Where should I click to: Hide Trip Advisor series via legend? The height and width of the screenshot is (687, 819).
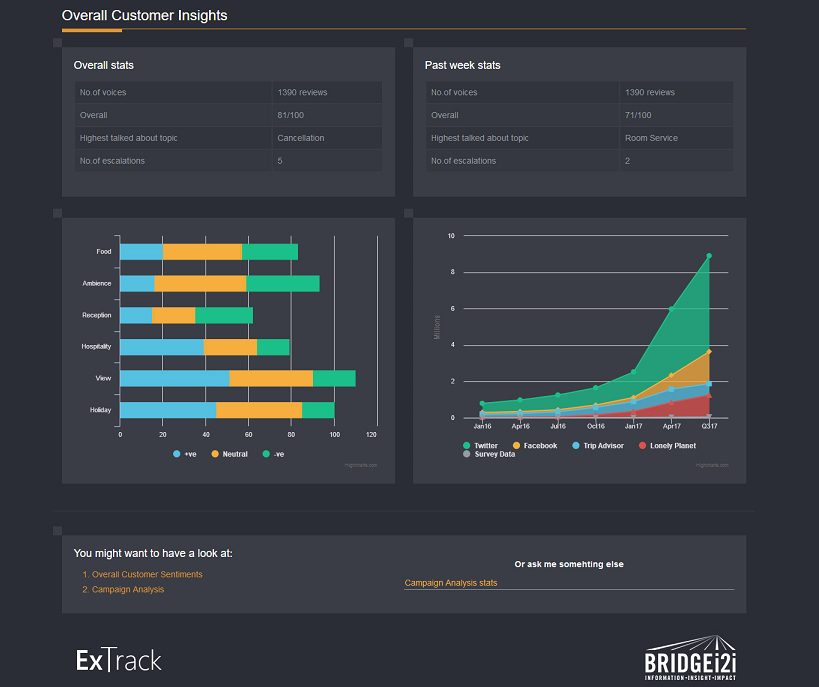click(597, 445)
